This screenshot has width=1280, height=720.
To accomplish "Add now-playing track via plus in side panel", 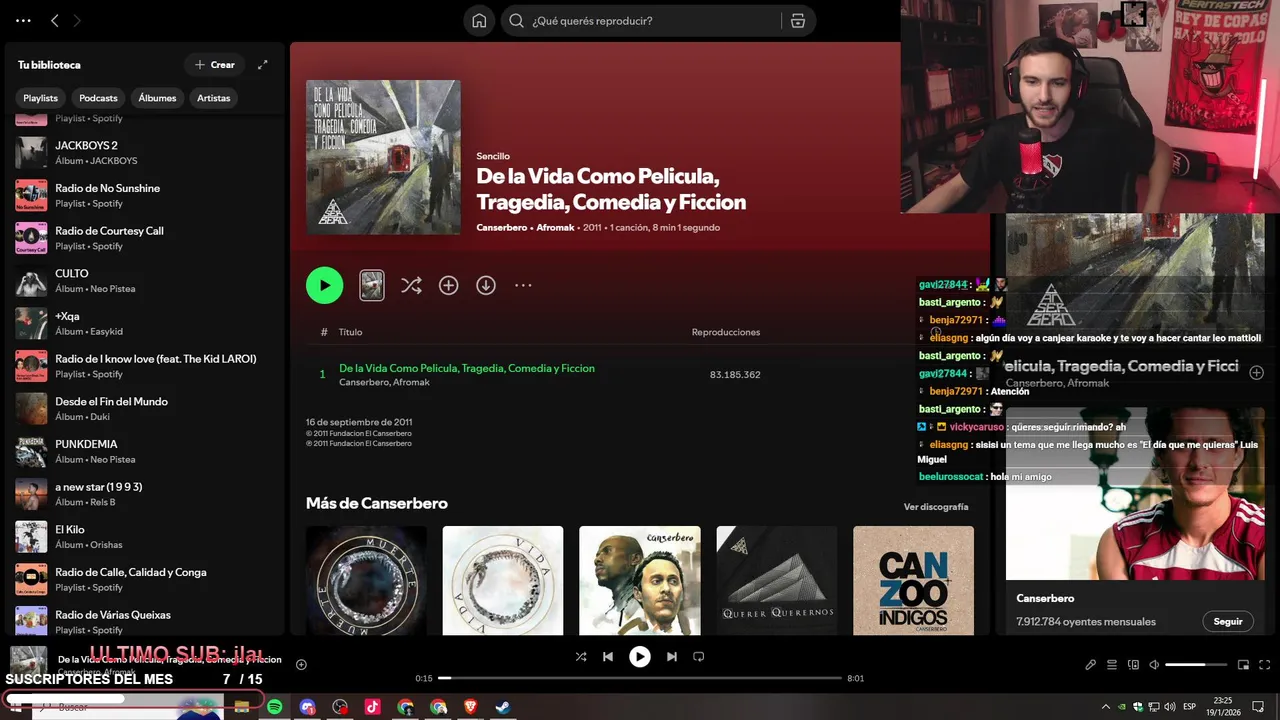I will pos(1257,372).
